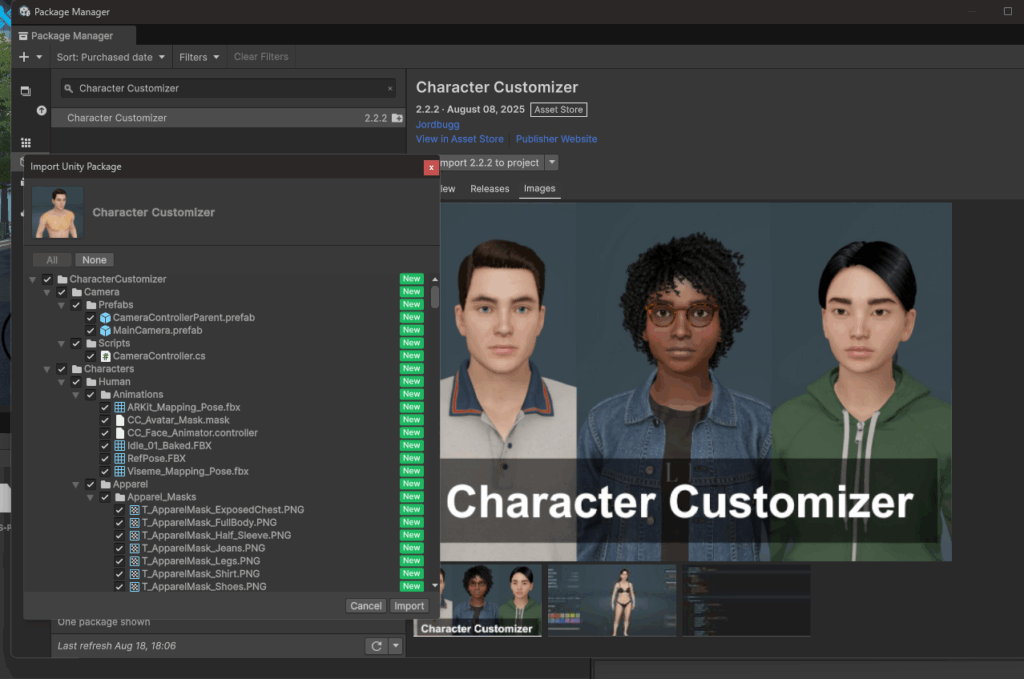Viewport: 1024px width, 679px height.
Task: Uncheck the Camera folder checkbox
Action: pyautogui.click(x=61, y=292)
